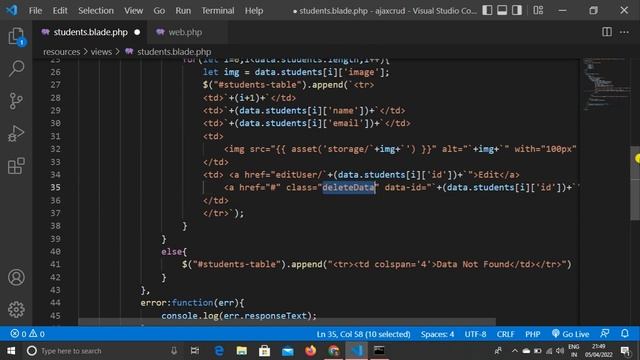Click line number 40 in gutter

tap(56, 251)
